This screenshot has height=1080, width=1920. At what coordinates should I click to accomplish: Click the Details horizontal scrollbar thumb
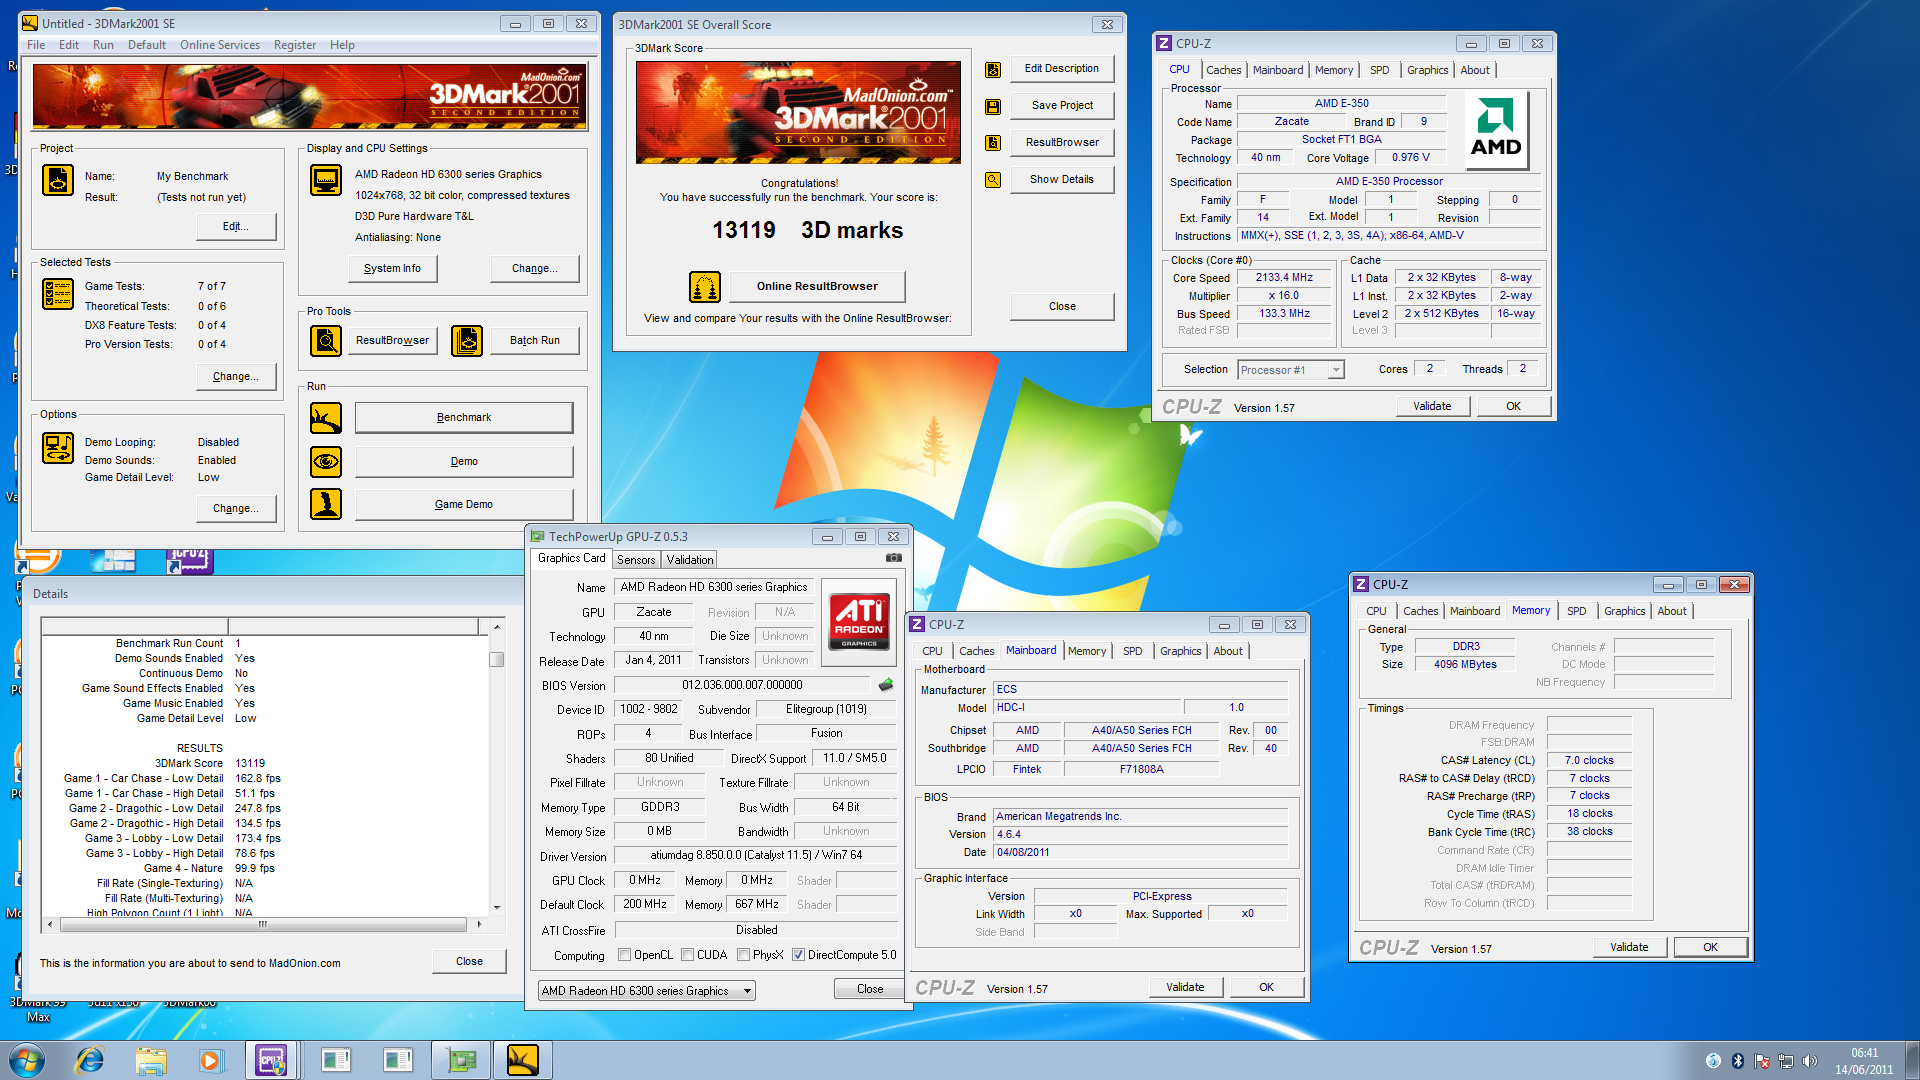pyautogui.click(x=262, y=924)
